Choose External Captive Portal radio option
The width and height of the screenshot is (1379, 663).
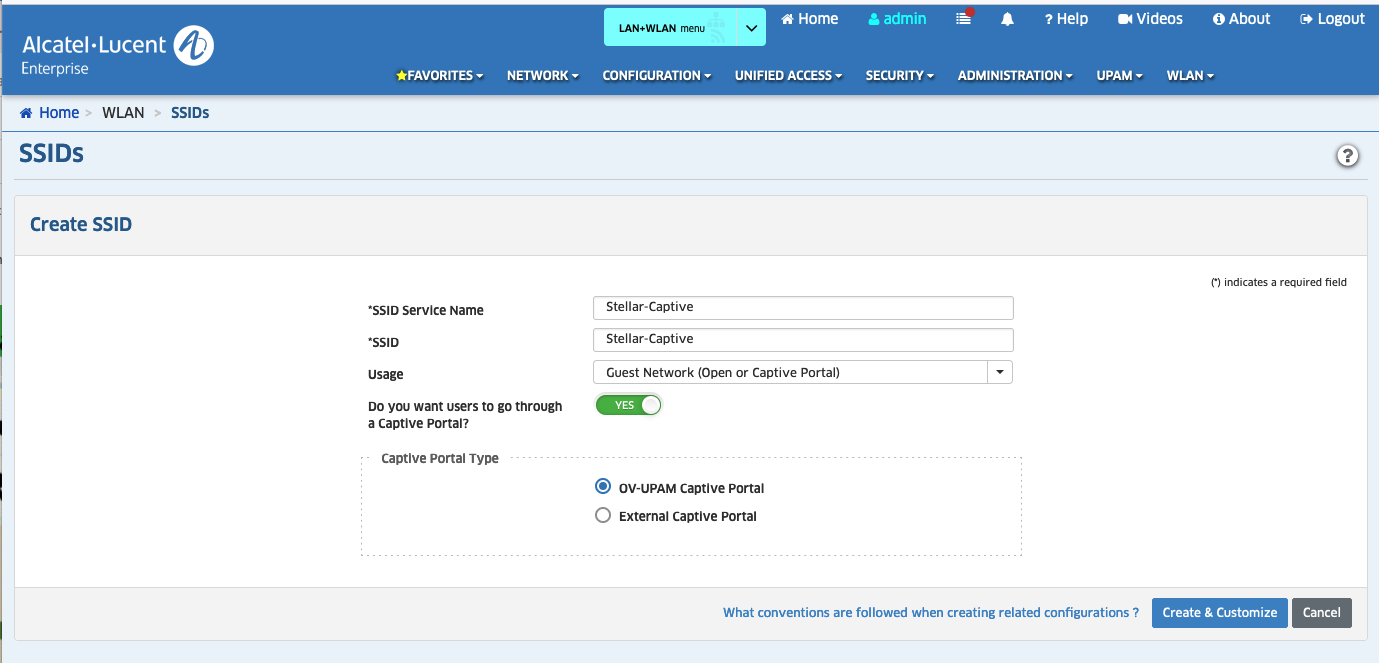tap(603, 516)
